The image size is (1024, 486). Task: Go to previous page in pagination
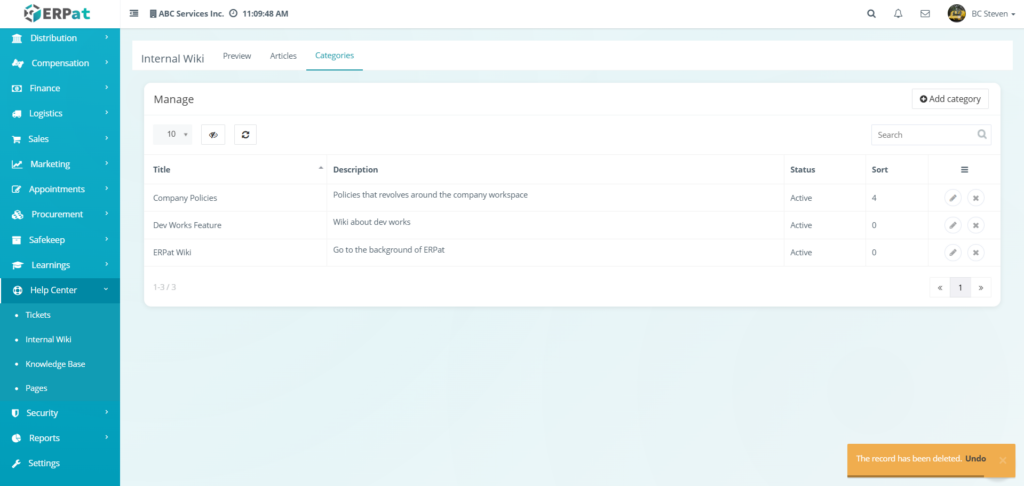[940, 287]
